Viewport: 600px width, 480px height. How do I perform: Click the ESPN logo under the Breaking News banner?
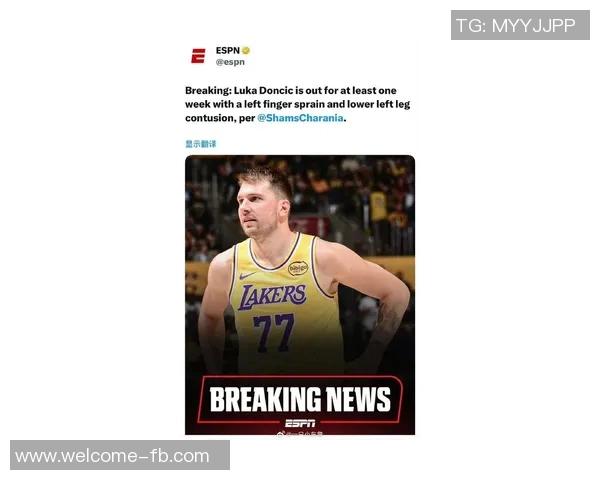300,423
